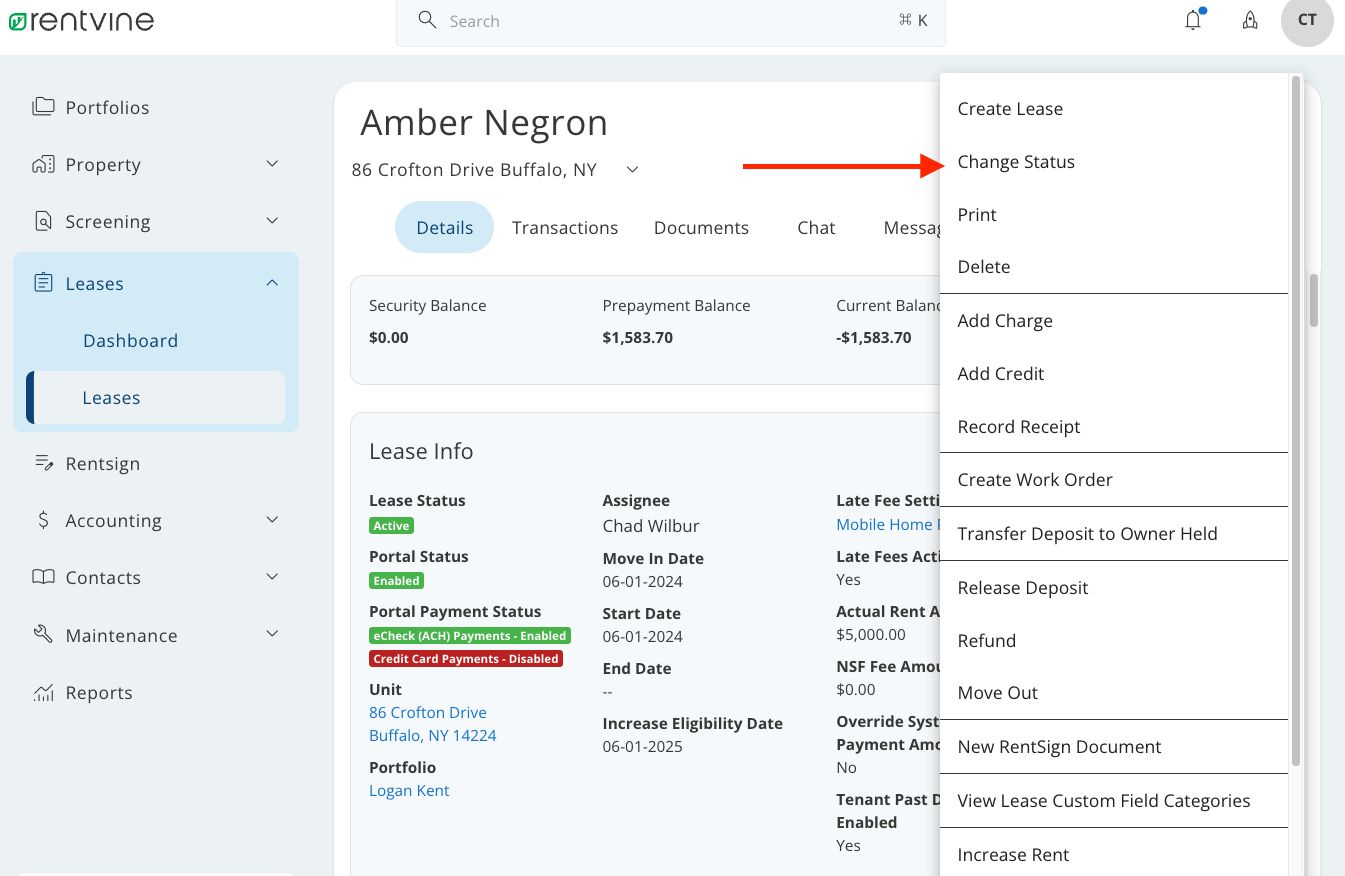Image resolution: width=1345 pixels, height=876 pixels.
Task: Click the Rentsign signature icon
Action: click(43, 463)
